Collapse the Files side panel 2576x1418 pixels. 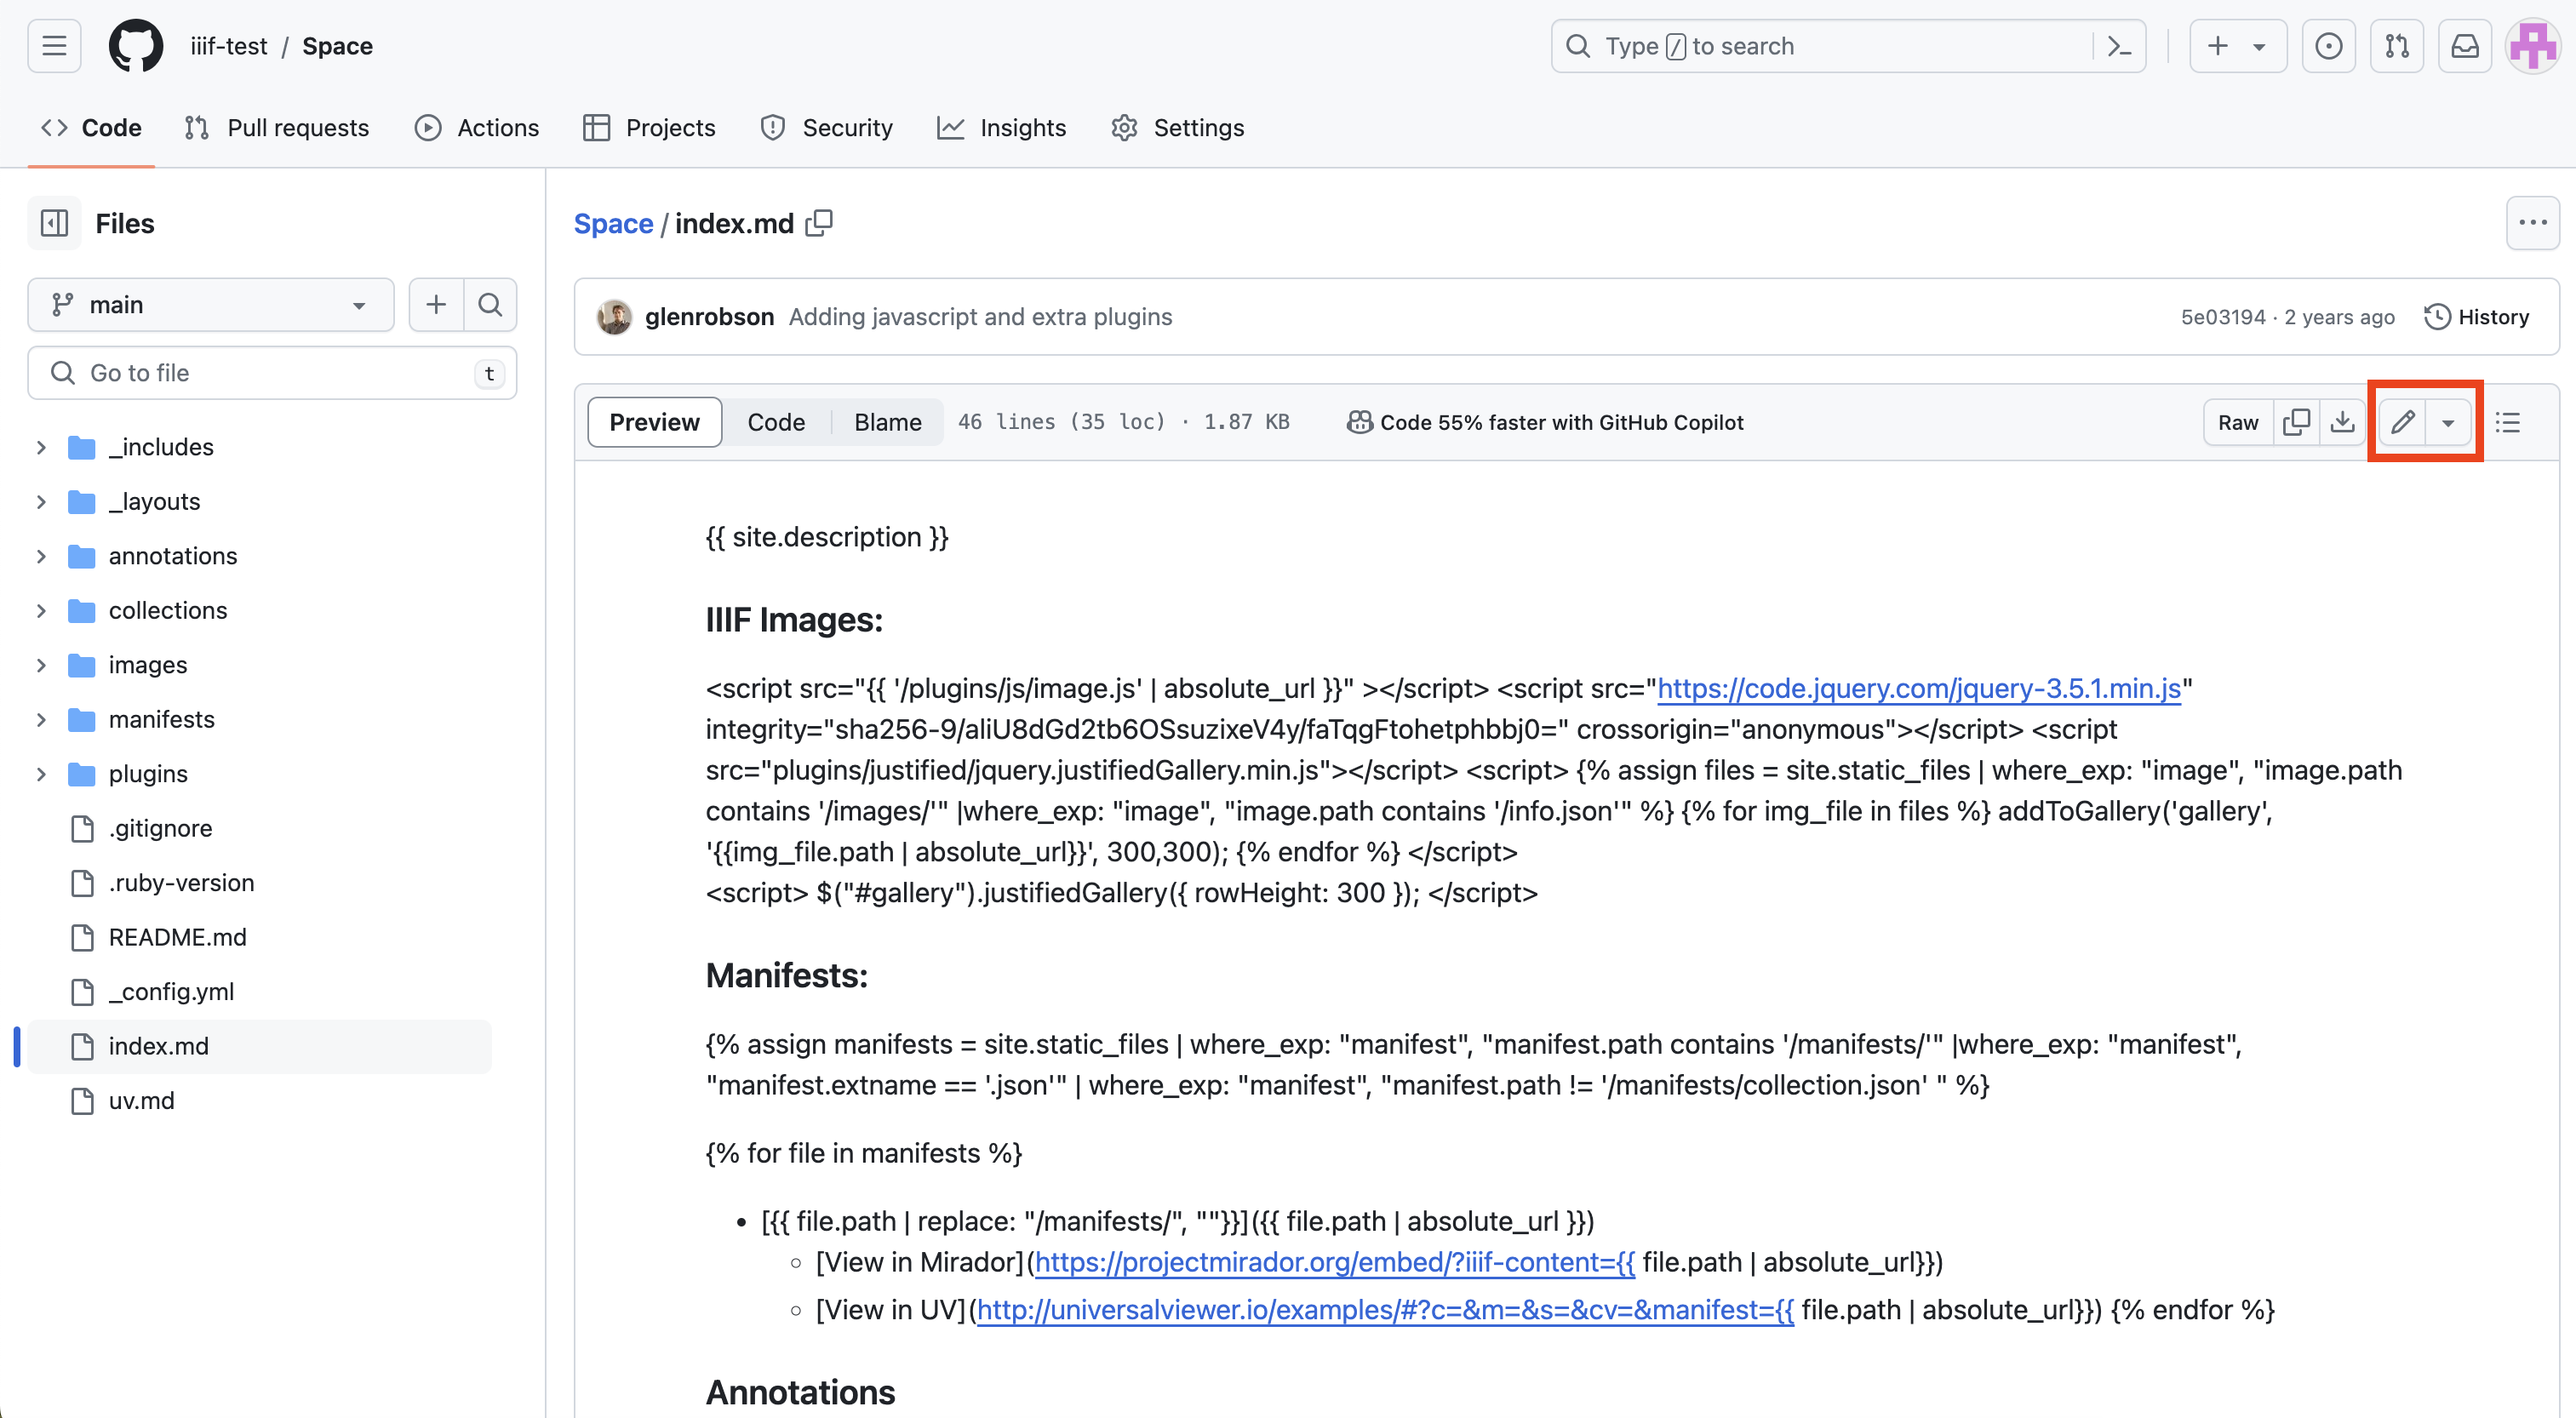tap(54, 223)
